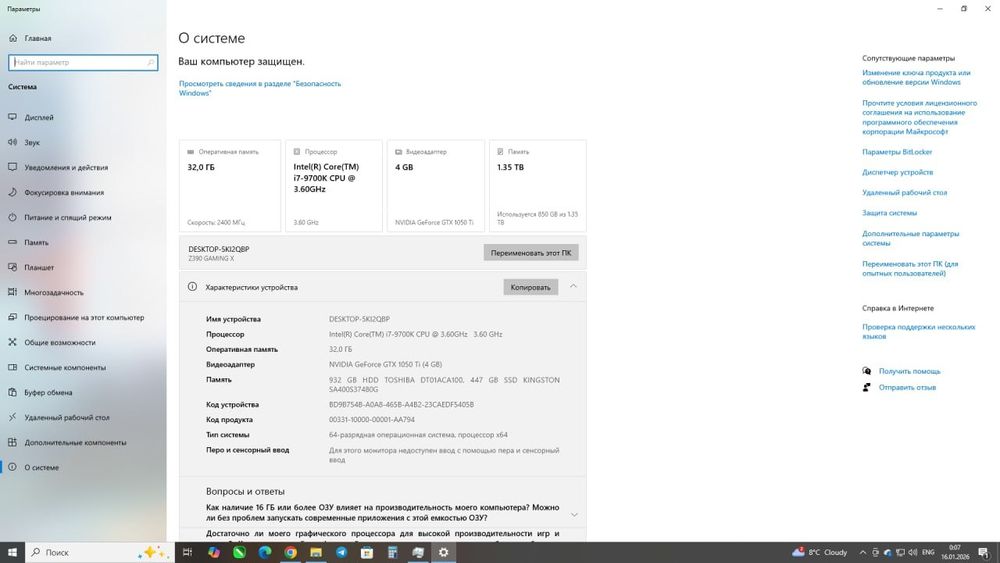This screenshot has height=563, width=1000.
Task: Click the taskbar Поиск search box
Action: coord(99,552)
